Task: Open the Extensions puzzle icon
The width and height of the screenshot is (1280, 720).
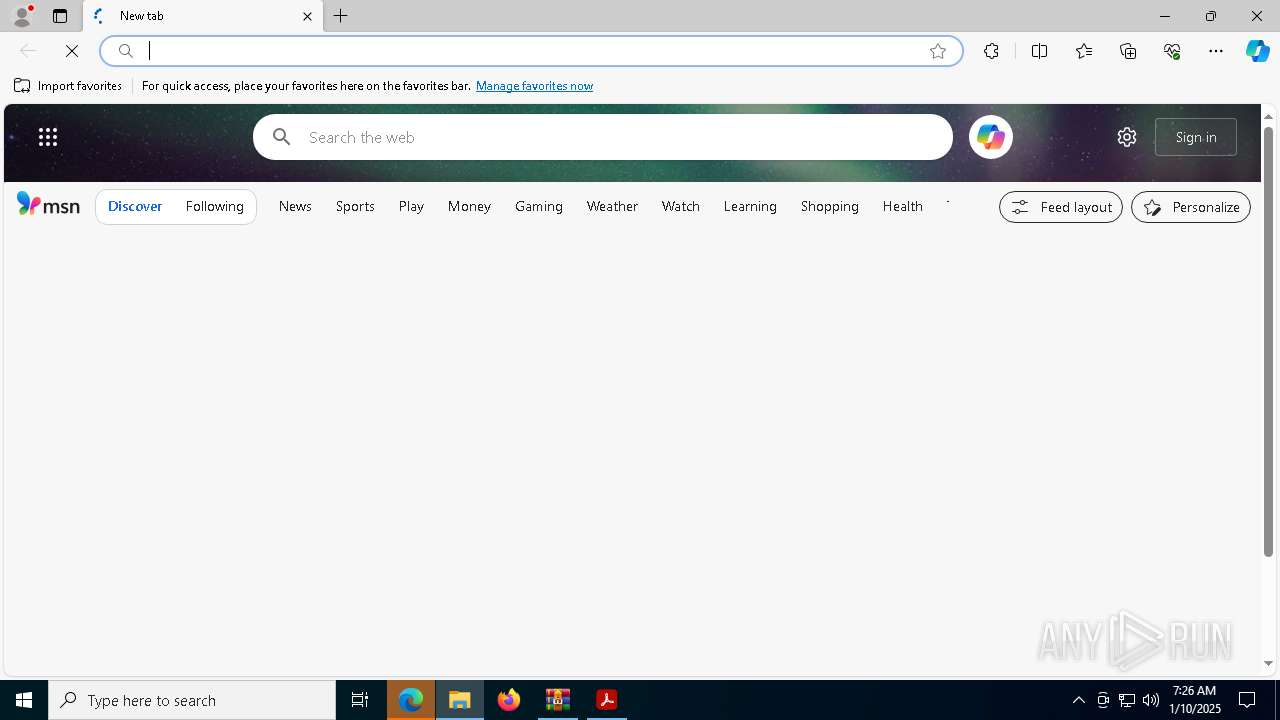Action: click(x=991, y=51)
